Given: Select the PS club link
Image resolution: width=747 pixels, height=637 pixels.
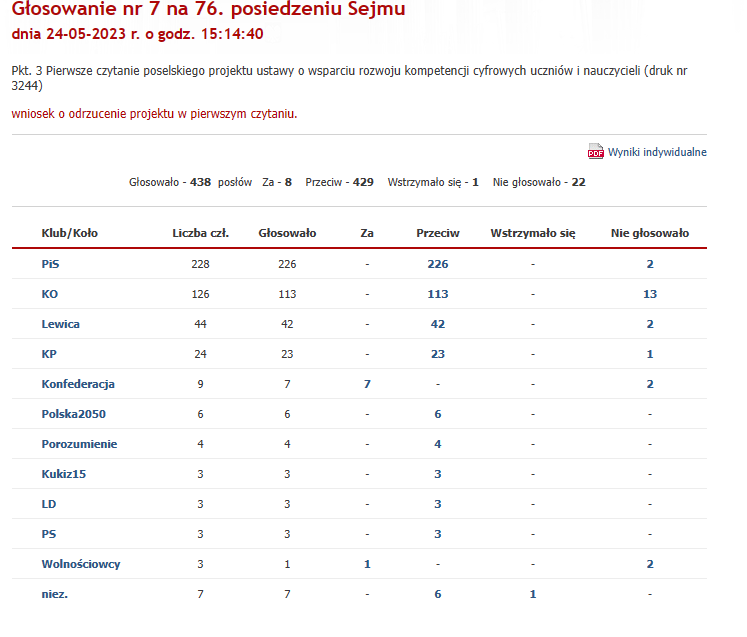Looking at the screenshot, I should [x=49, y=534].
